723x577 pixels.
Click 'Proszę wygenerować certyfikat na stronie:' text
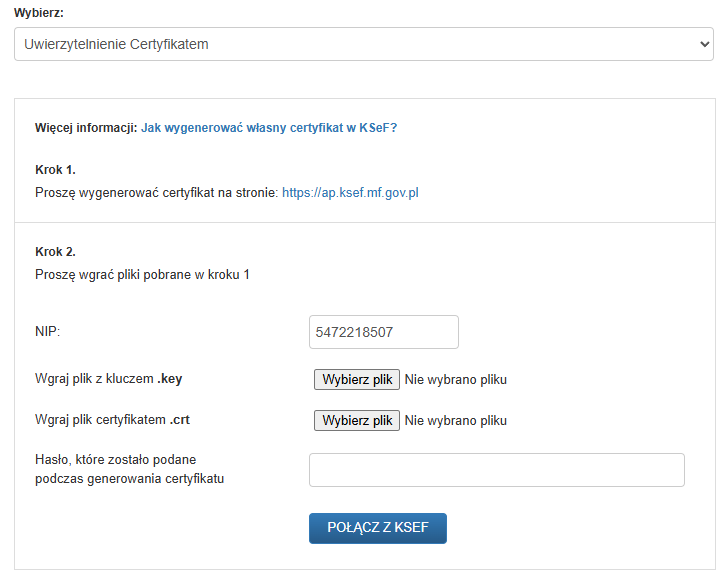[x=156, y=192]
